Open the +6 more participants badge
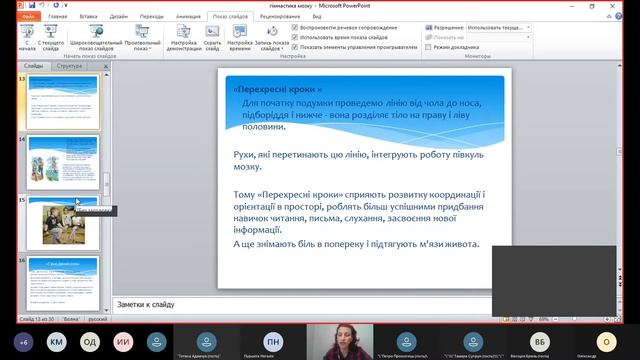The image size is (640, 360). click(23, 342)
